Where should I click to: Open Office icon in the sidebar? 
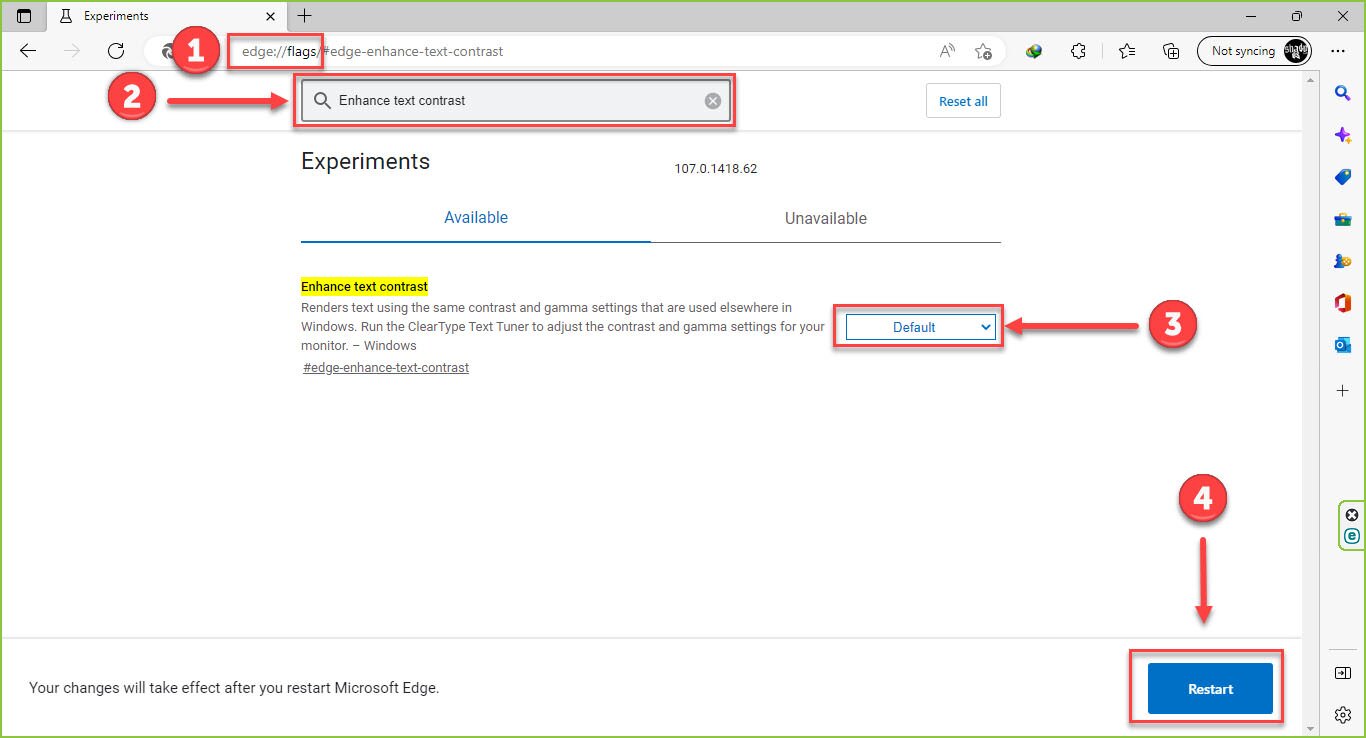click(x=1343, y=303)
